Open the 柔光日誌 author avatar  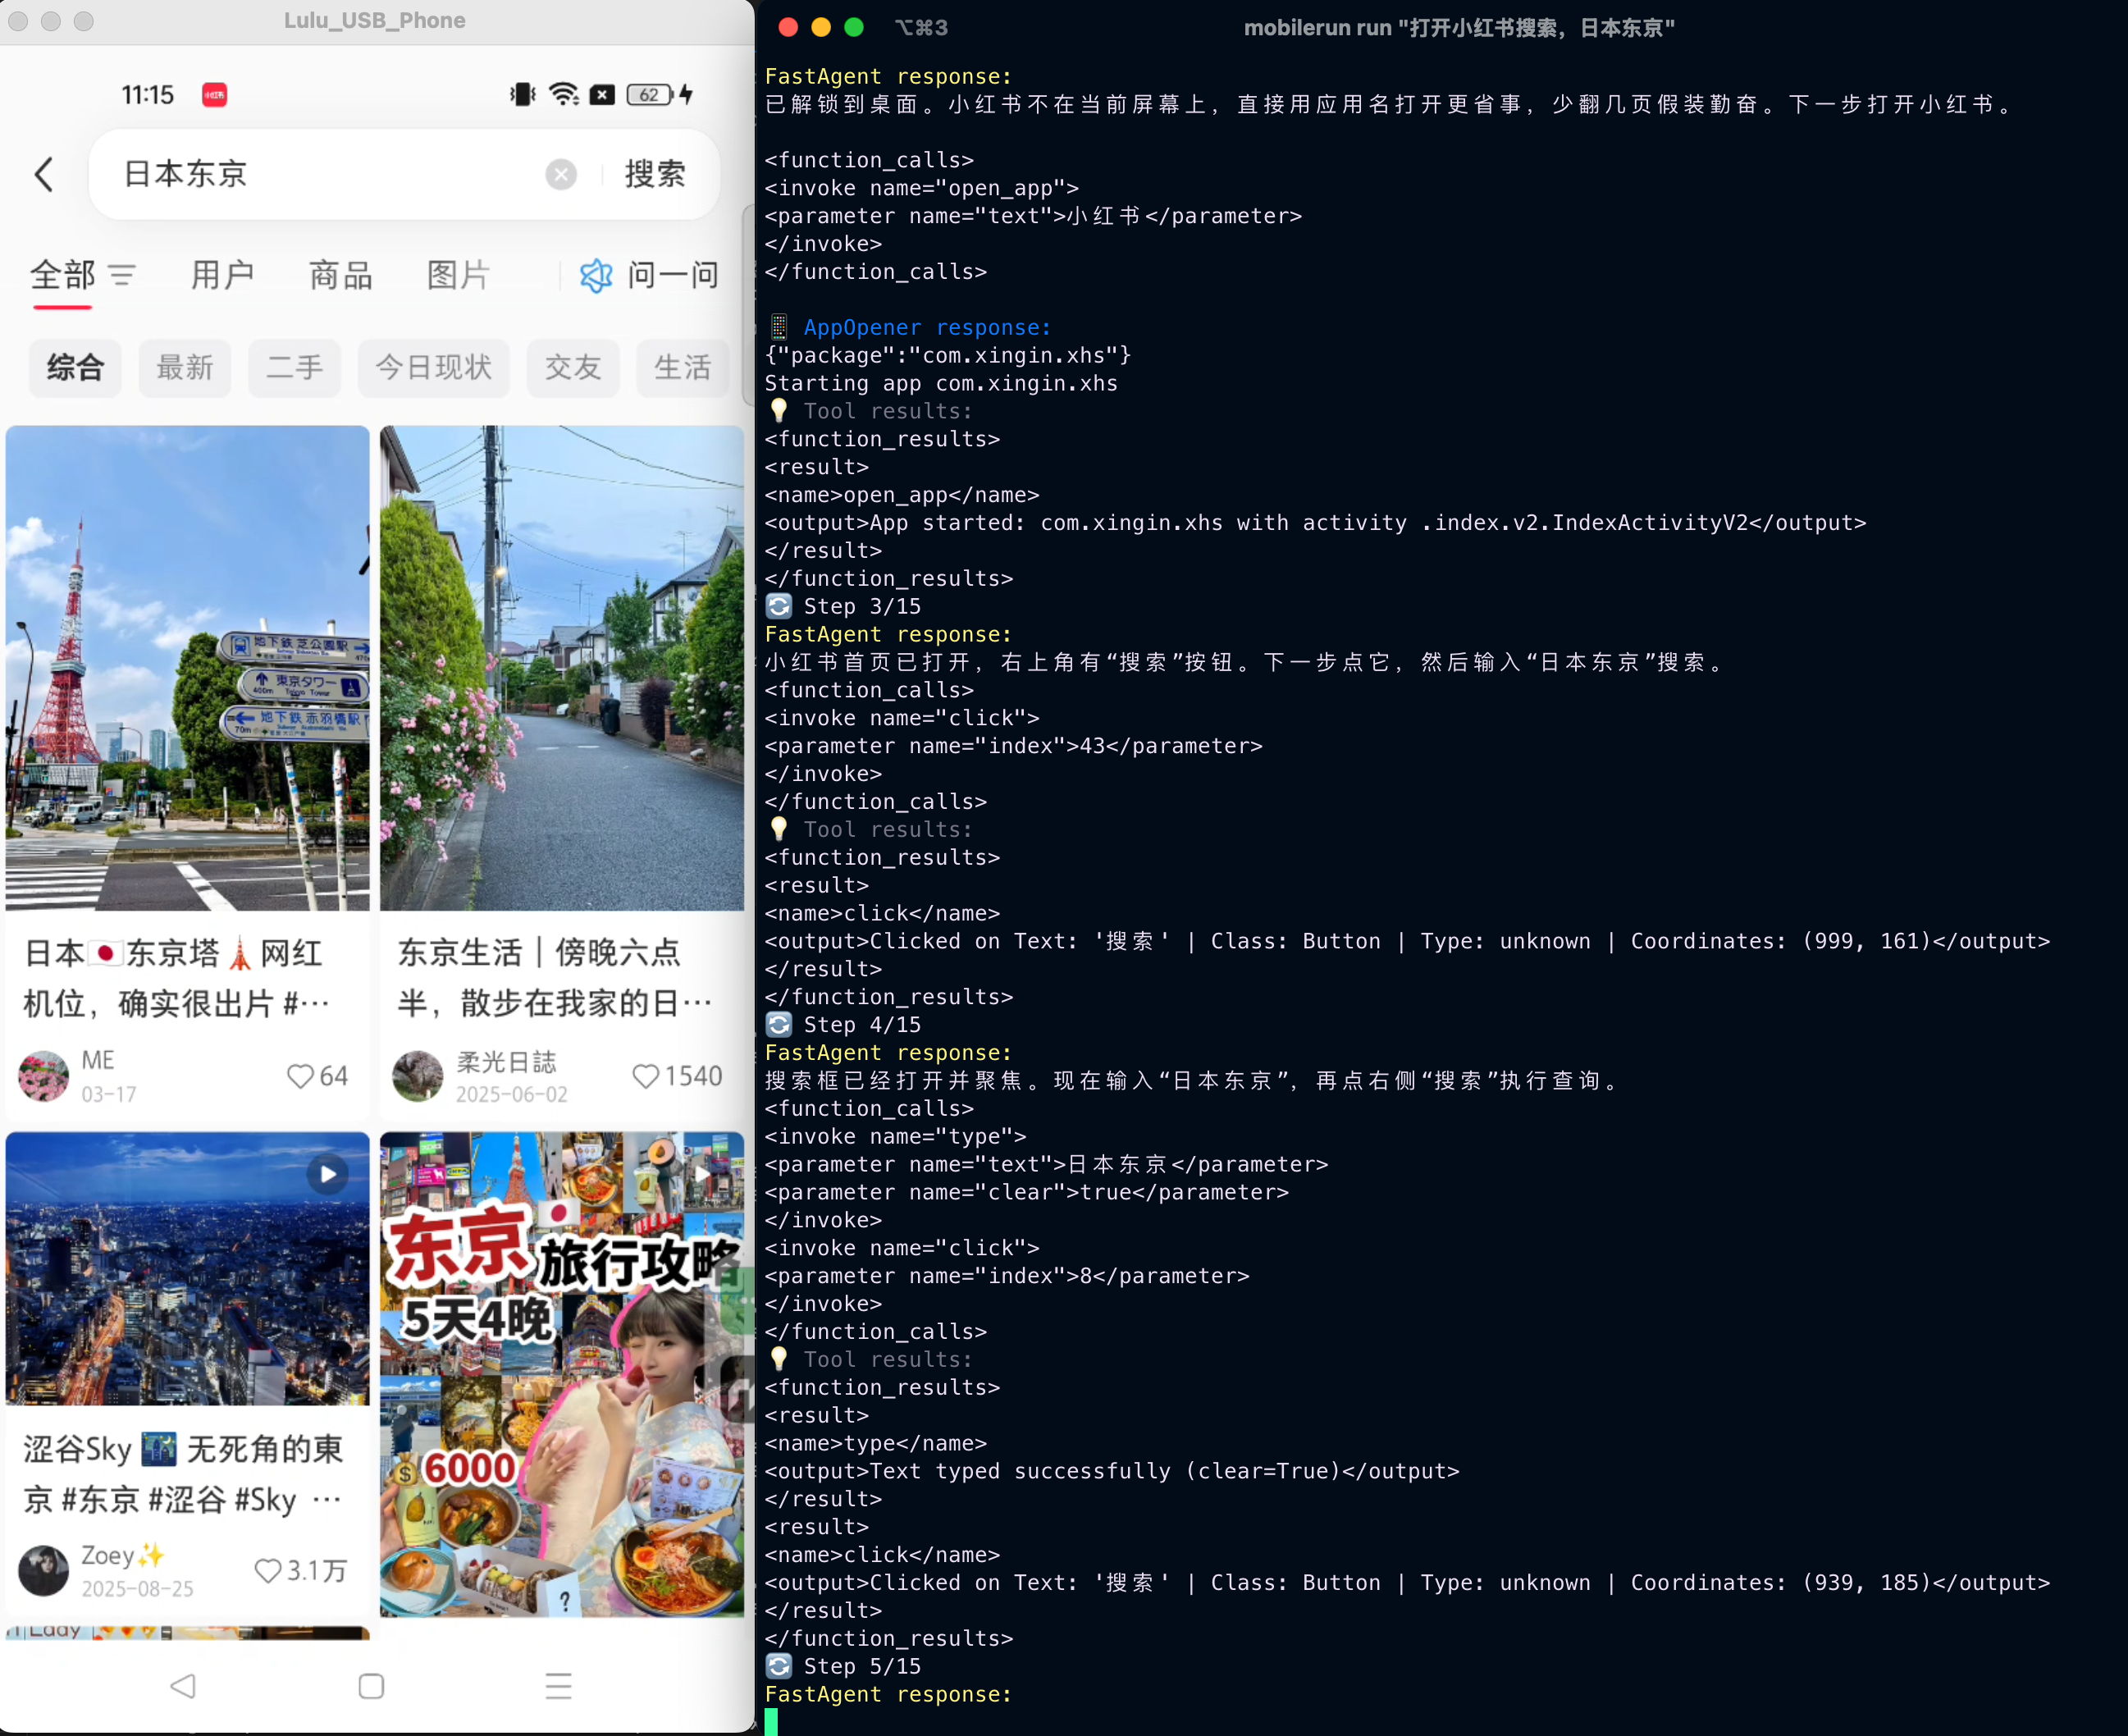[418, 1076]
